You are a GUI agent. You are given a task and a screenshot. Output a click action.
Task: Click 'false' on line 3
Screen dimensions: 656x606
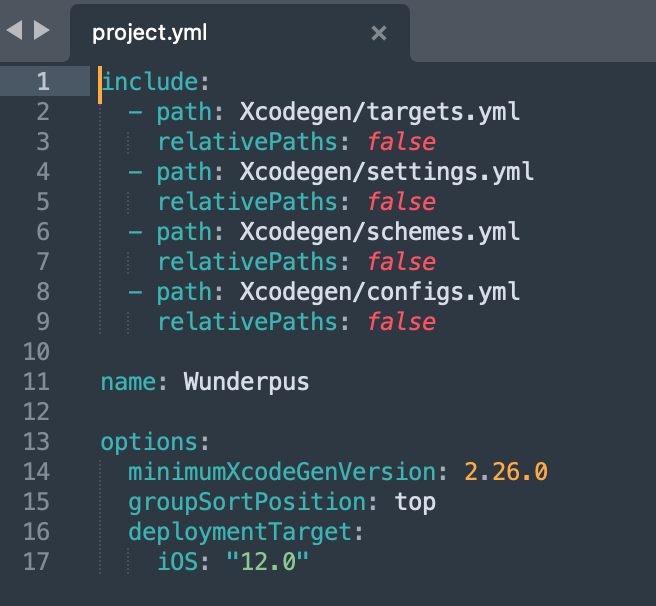[x=402, y=142]
